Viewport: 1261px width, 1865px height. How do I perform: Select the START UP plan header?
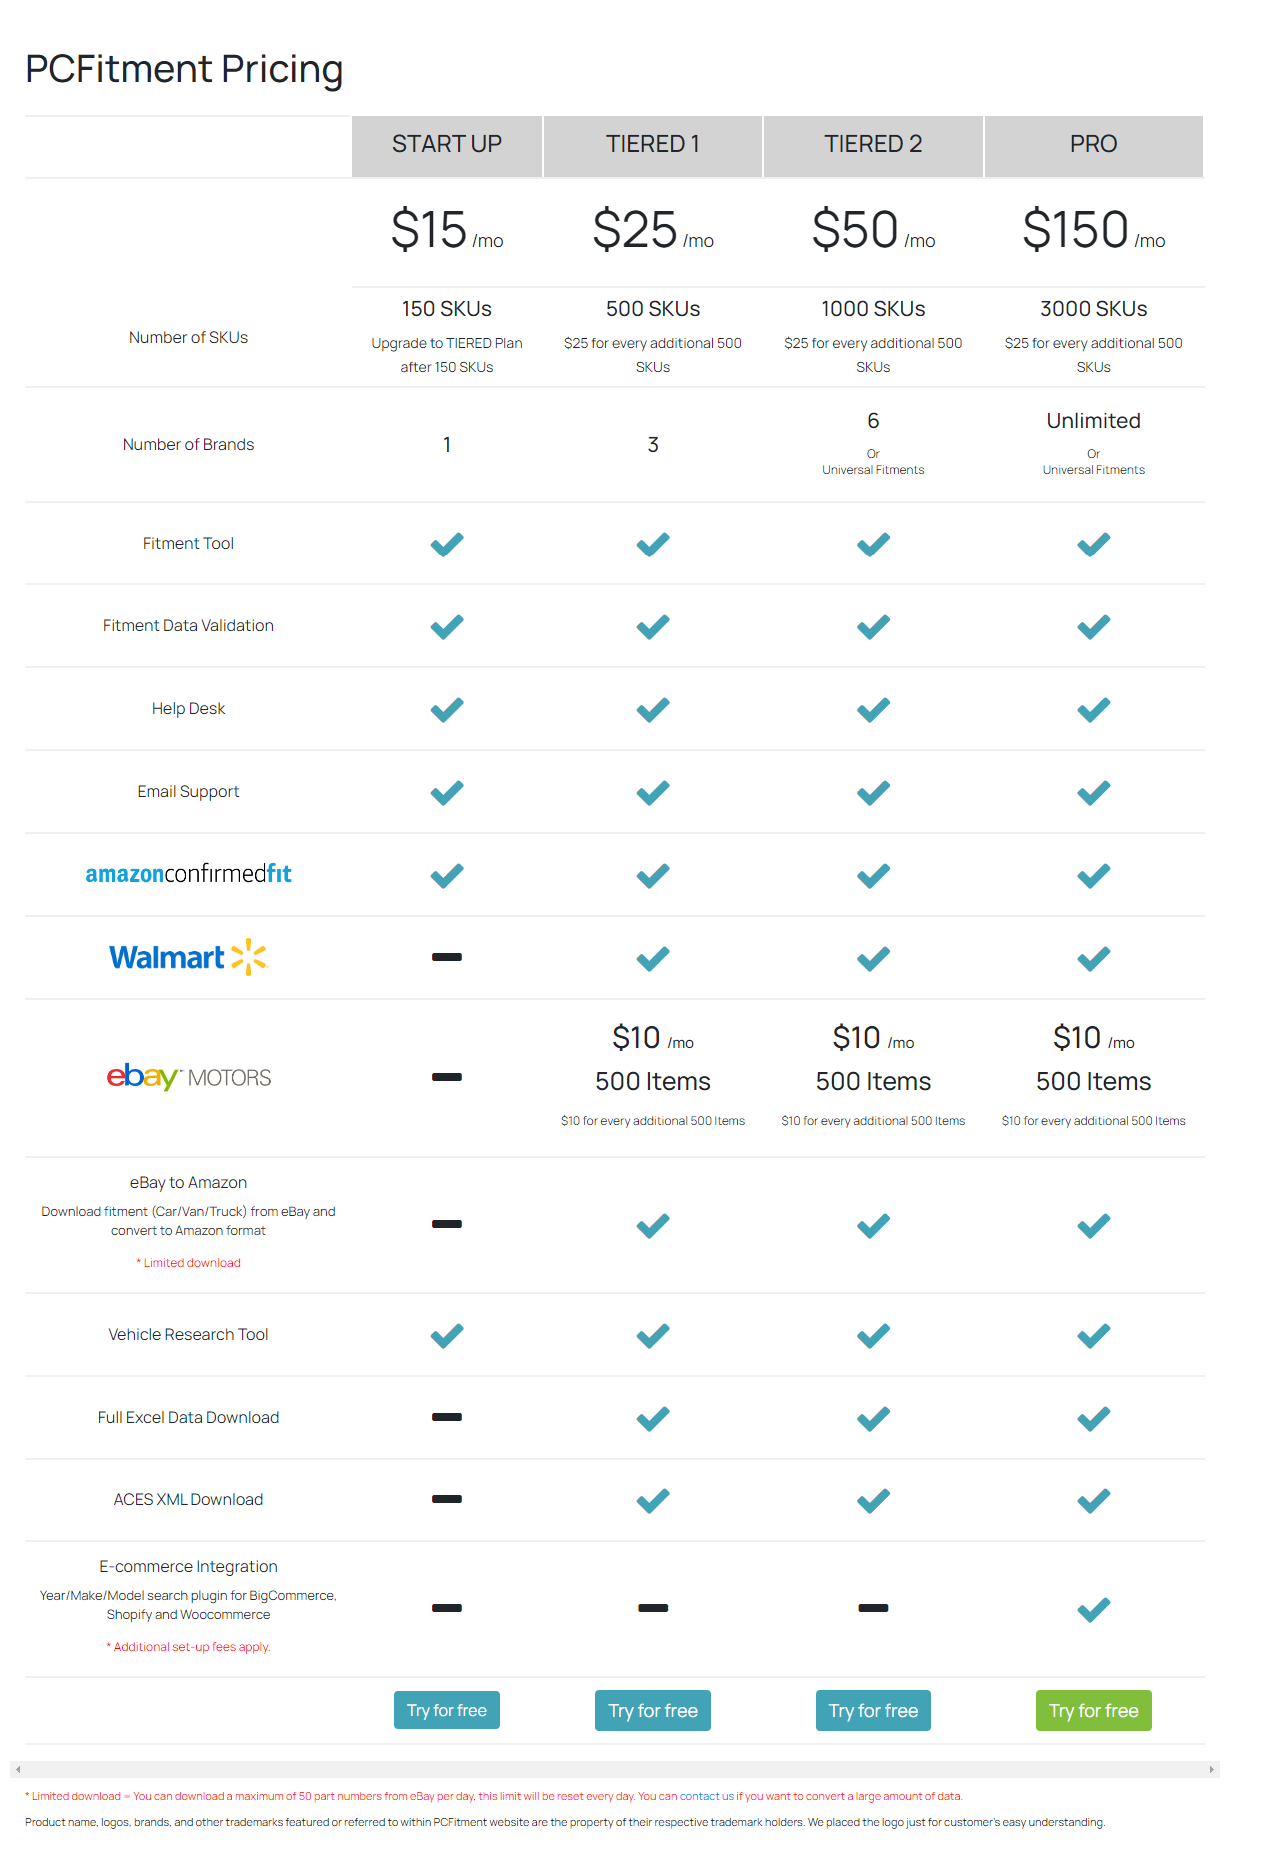click(x=447, y=144)
